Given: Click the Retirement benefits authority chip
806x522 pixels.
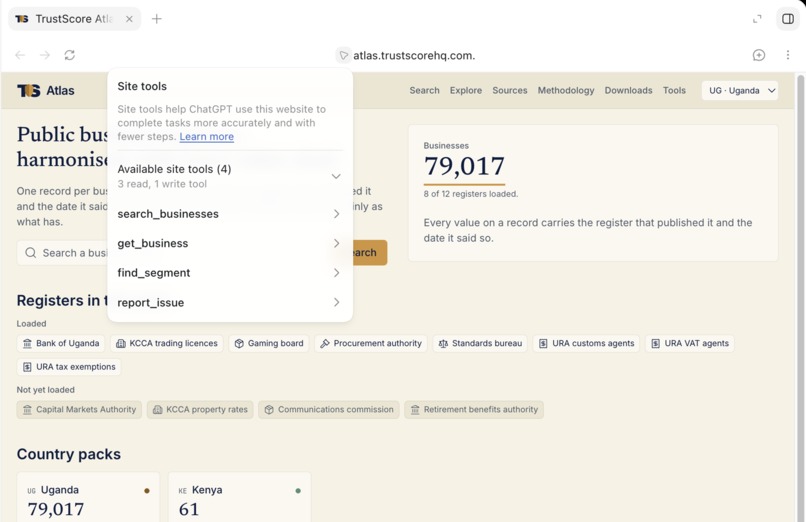Looking at the screenshot, I should [x=474, y=409].
